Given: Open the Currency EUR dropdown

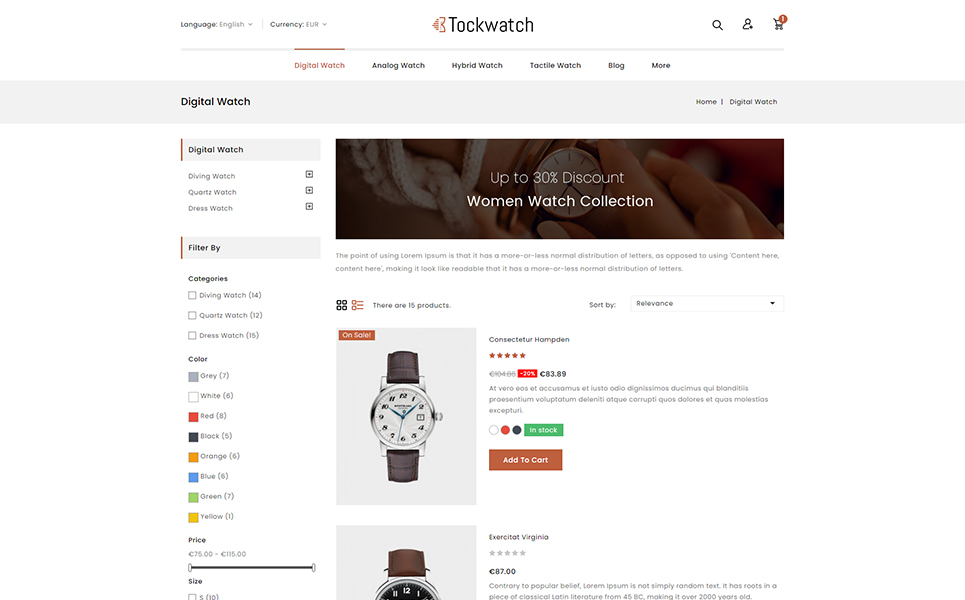Looking at the screenshot, I should click(x=298, y=25).
